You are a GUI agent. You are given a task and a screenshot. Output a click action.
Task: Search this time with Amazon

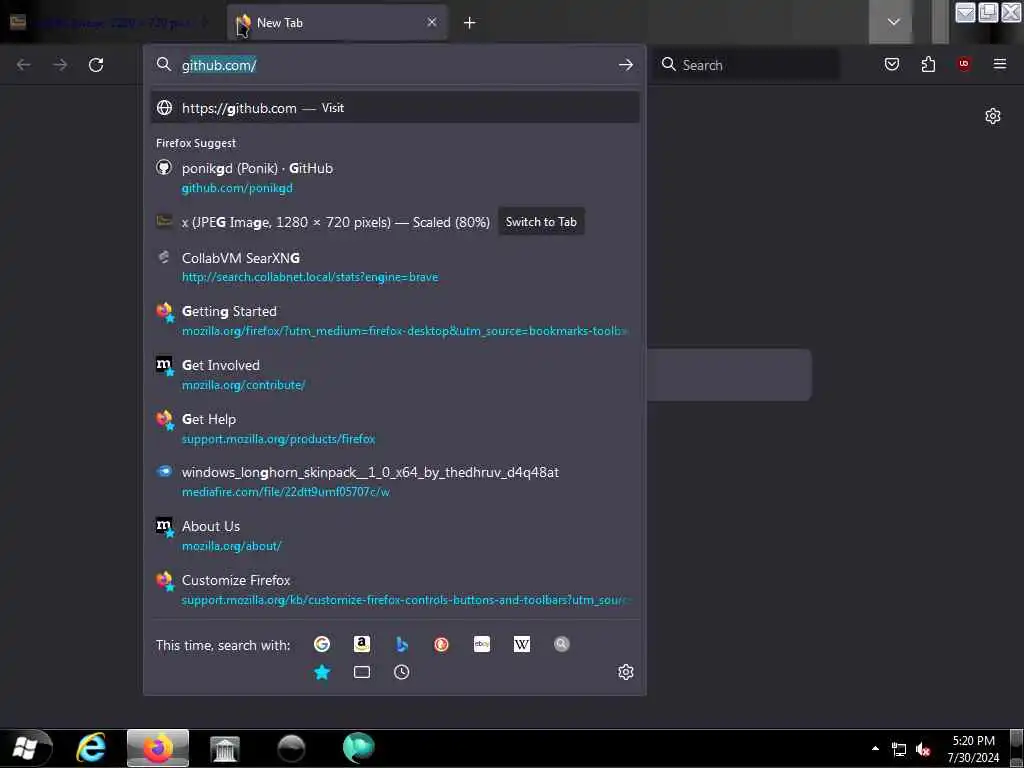coord(362,645)
